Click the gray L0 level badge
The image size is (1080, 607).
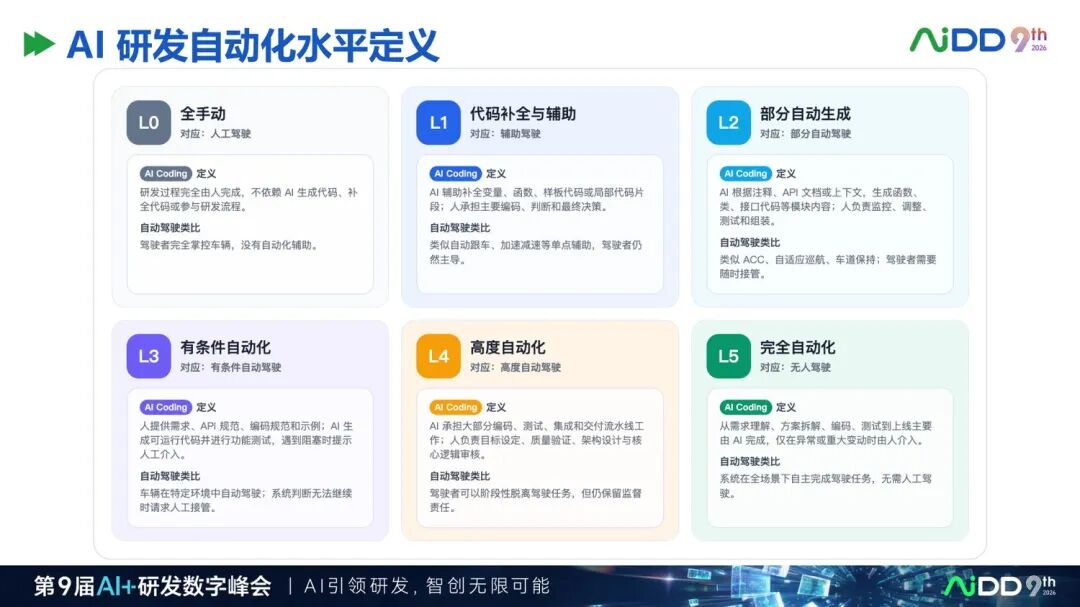click(149, 123)
